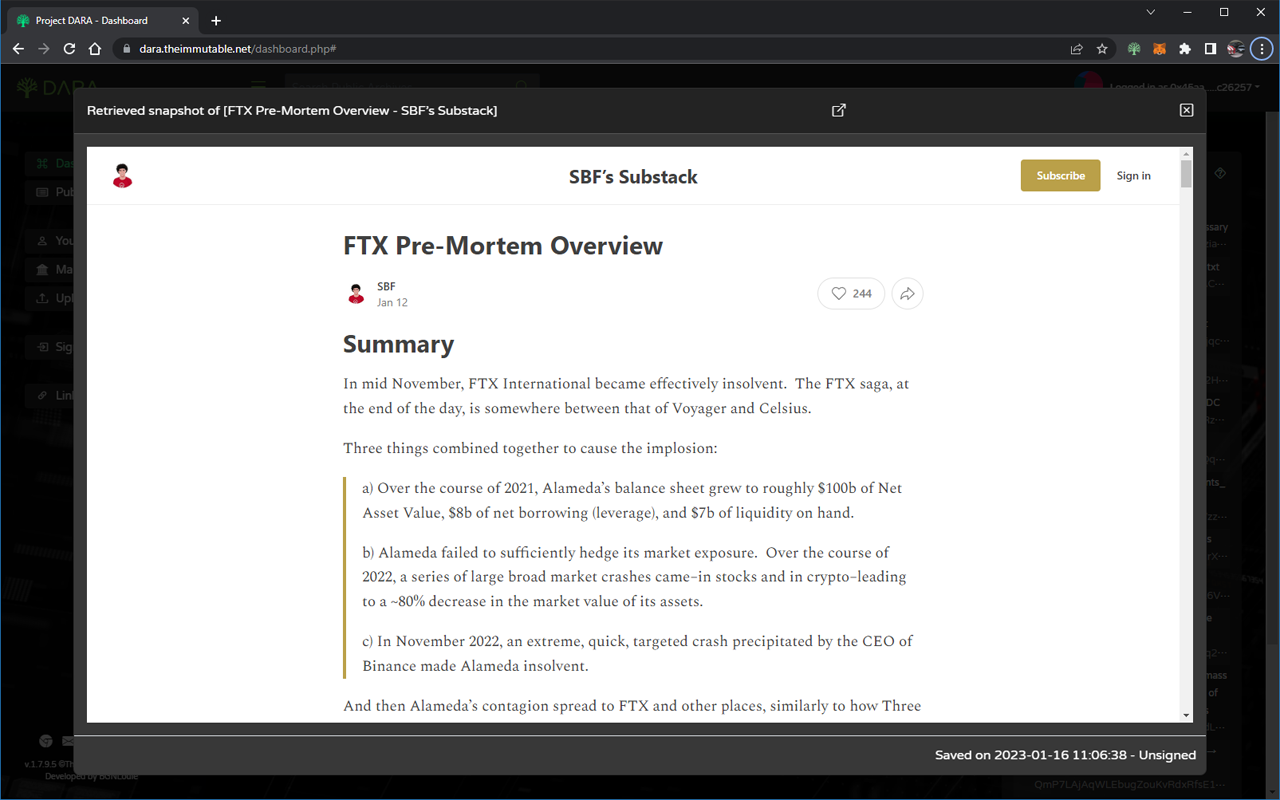
Task: Open the SBF's Substack title
Action: [633, 177]
